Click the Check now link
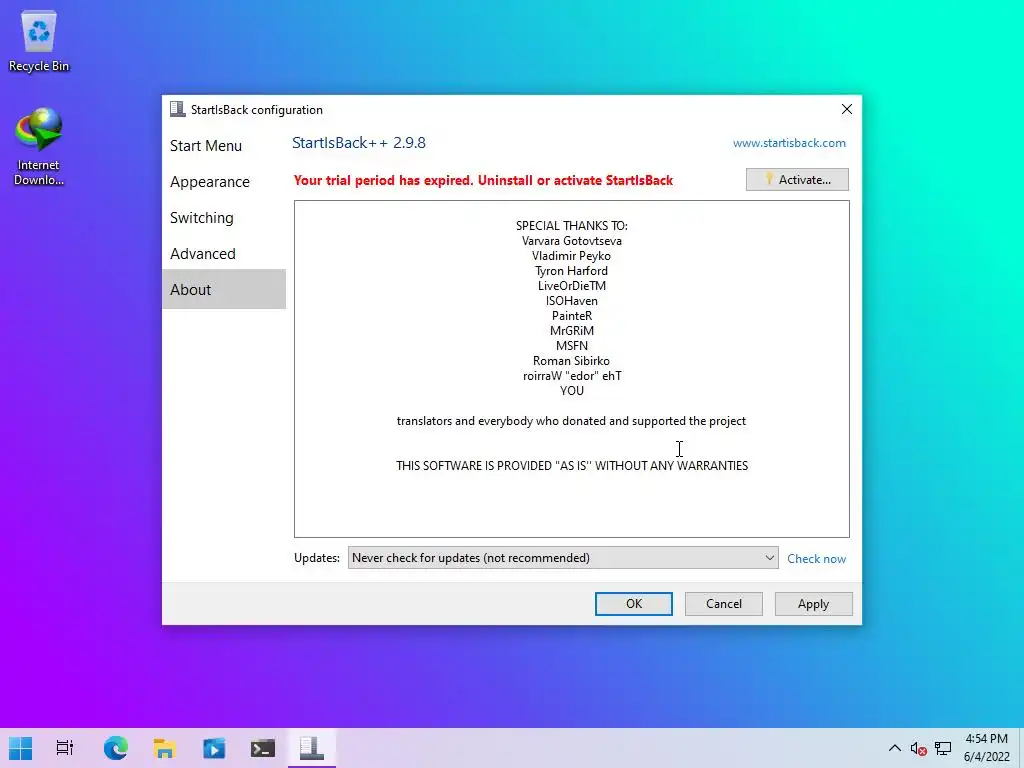The image size is (1024, 768). point(816,558)
